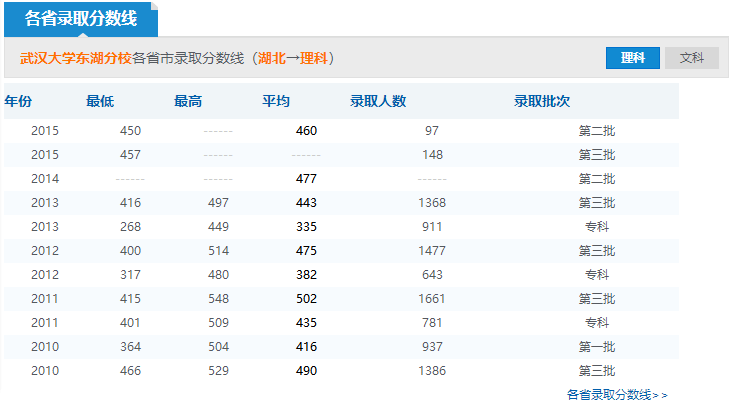The height and width of the screenshot is (409, 732).
Task: Click the 平均 column header
Action: pos(276,101)
